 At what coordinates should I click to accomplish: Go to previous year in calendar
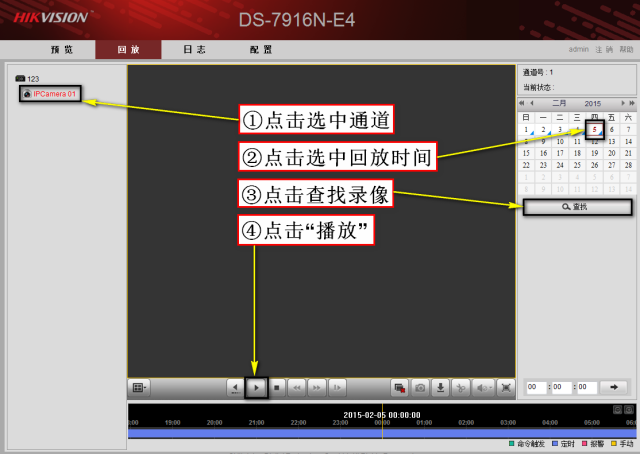pos(522,103)
